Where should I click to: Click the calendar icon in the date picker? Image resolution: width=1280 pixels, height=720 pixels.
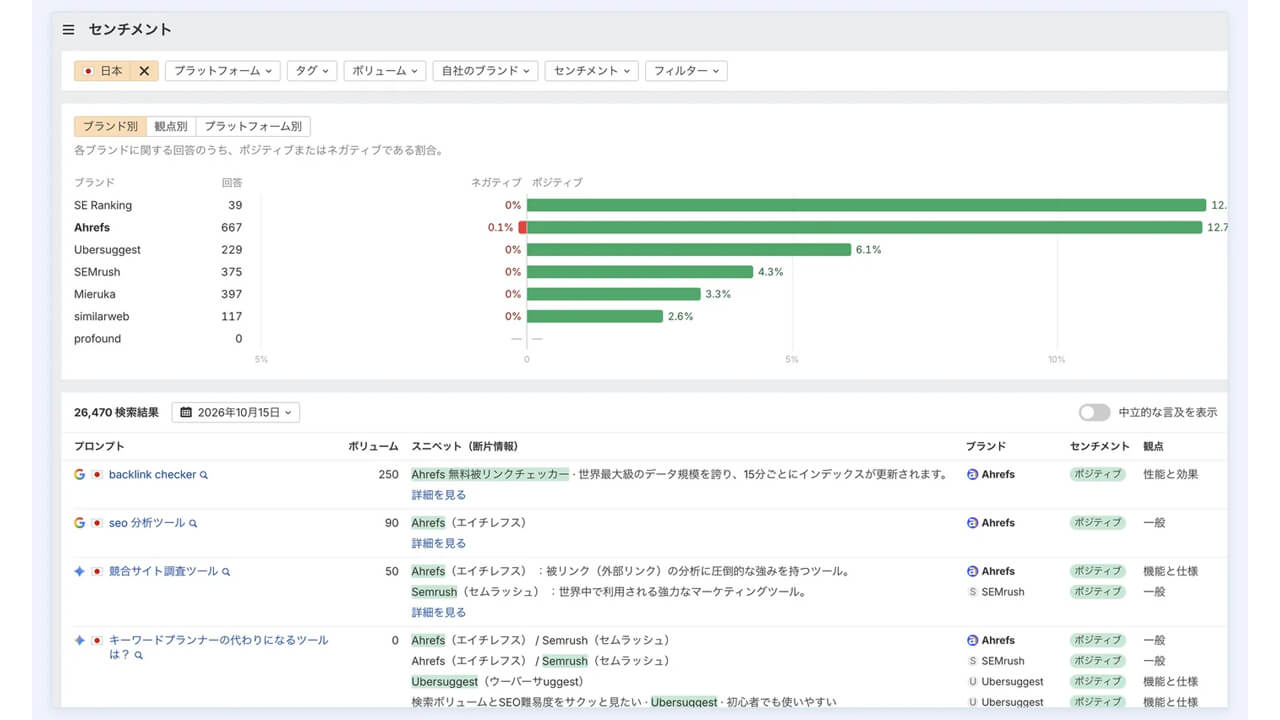point(187,412)
